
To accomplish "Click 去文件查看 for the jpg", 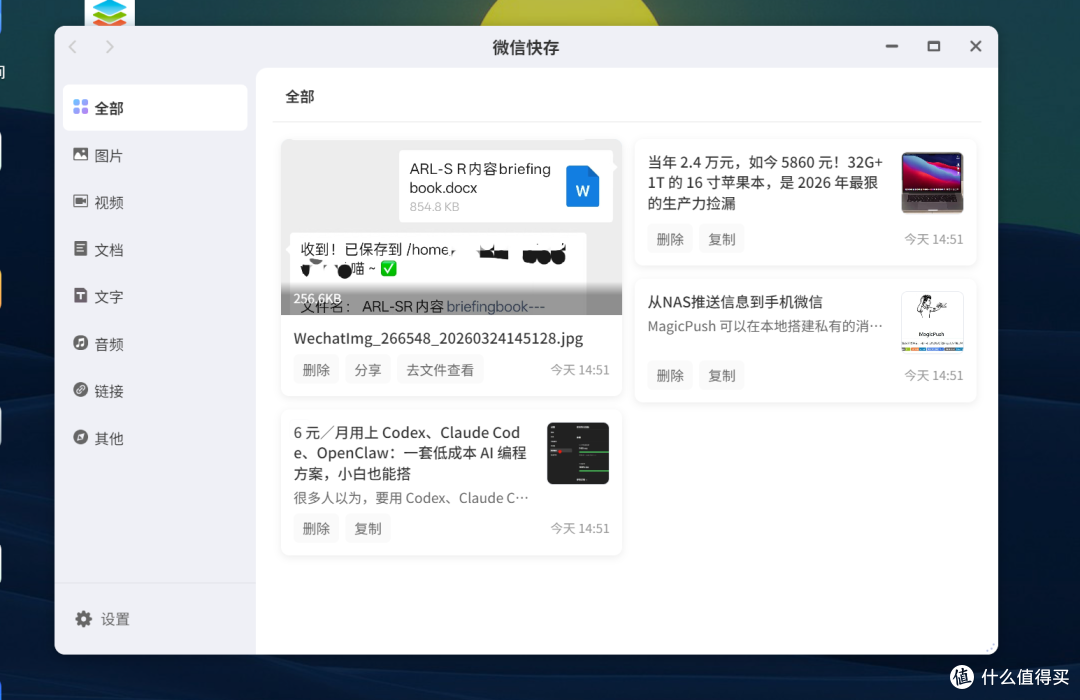I will click(440, 370).
